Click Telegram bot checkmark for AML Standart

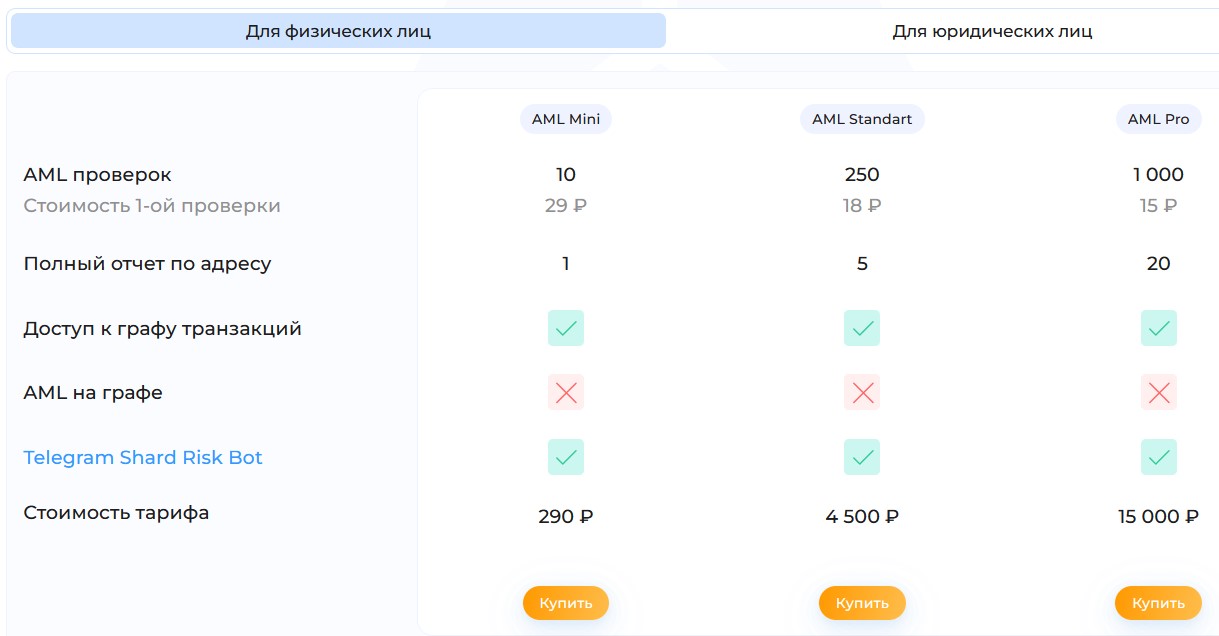(x=862, y=457)
